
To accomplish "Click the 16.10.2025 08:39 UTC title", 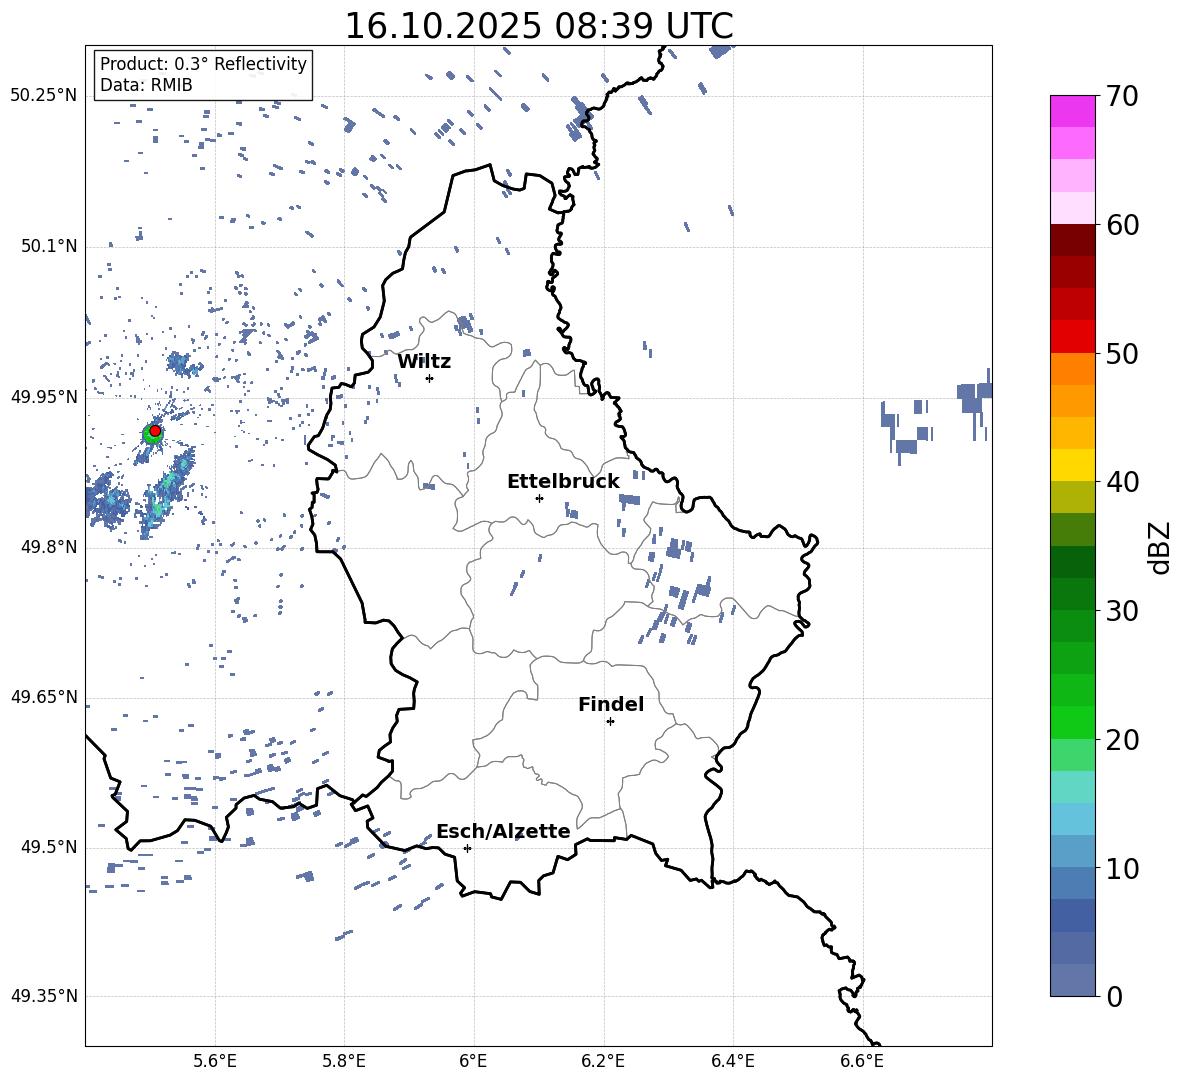I will [x=538, y=26].
